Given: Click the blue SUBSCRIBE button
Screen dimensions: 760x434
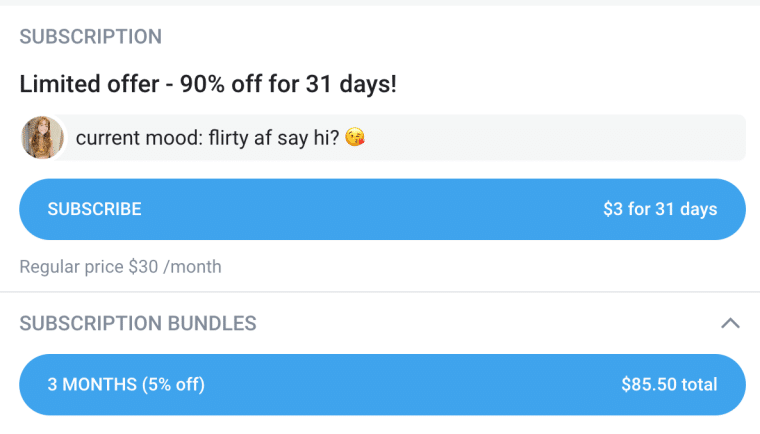Looking at the screenshot, I should 382,209.
